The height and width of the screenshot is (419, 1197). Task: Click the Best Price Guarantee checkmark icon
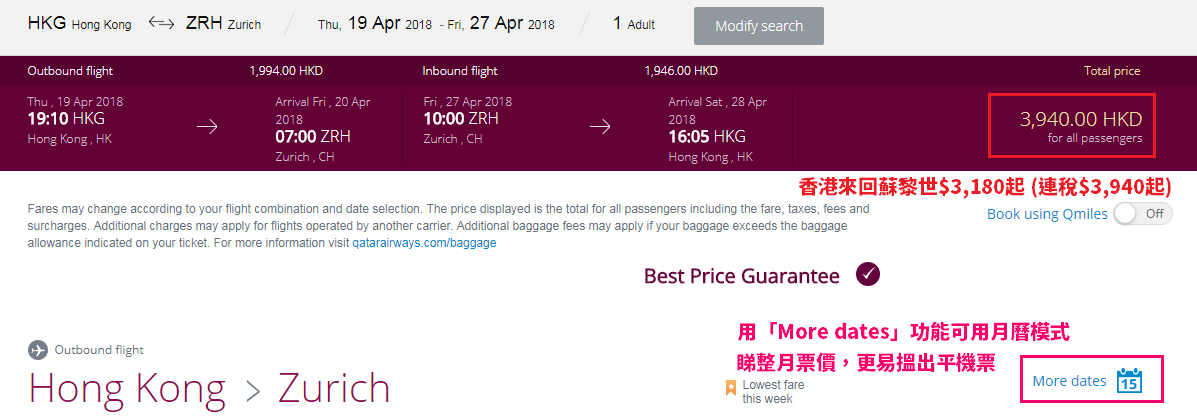(868, 275)
